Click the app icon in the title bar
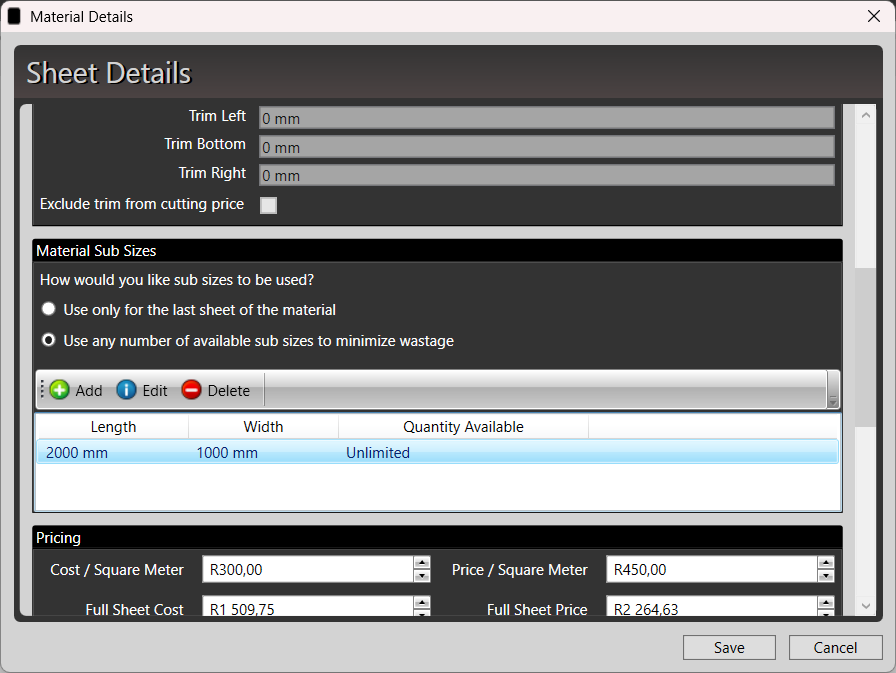Image resolution: width=896 pixels, height=673 pixels. (14, 16)
